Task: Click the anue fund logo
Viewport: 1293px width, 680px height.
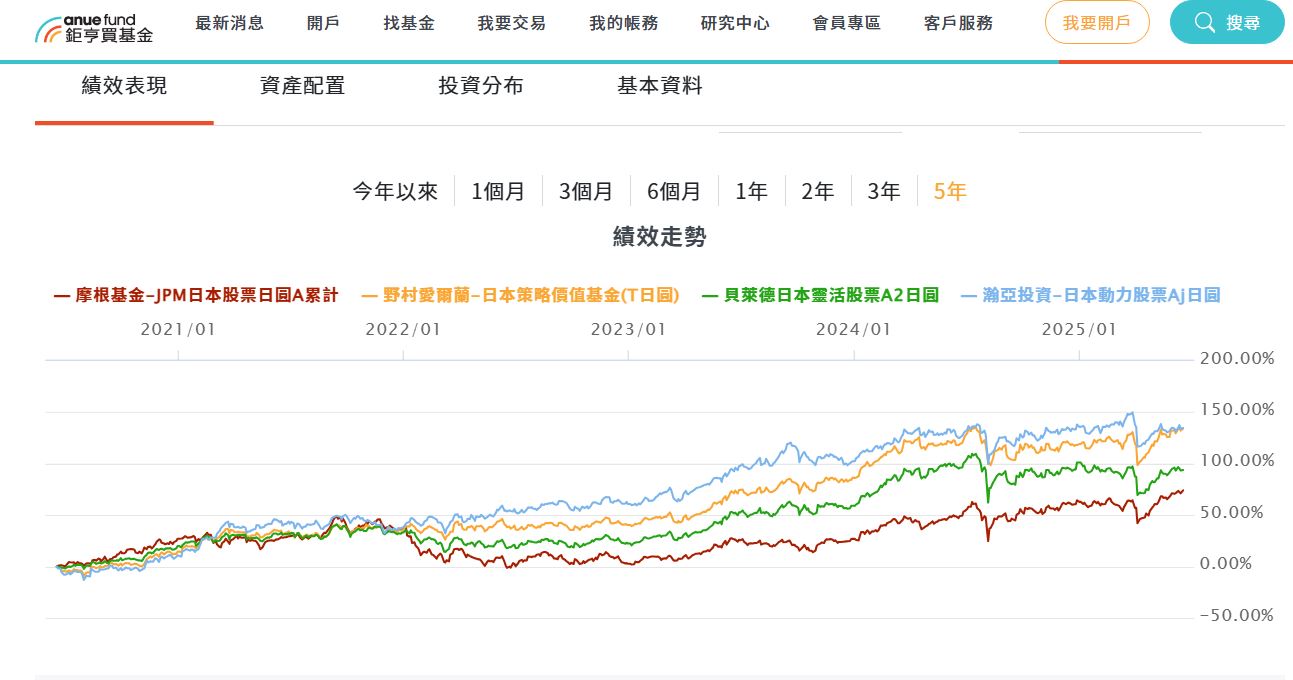Action: click(95, 28)
